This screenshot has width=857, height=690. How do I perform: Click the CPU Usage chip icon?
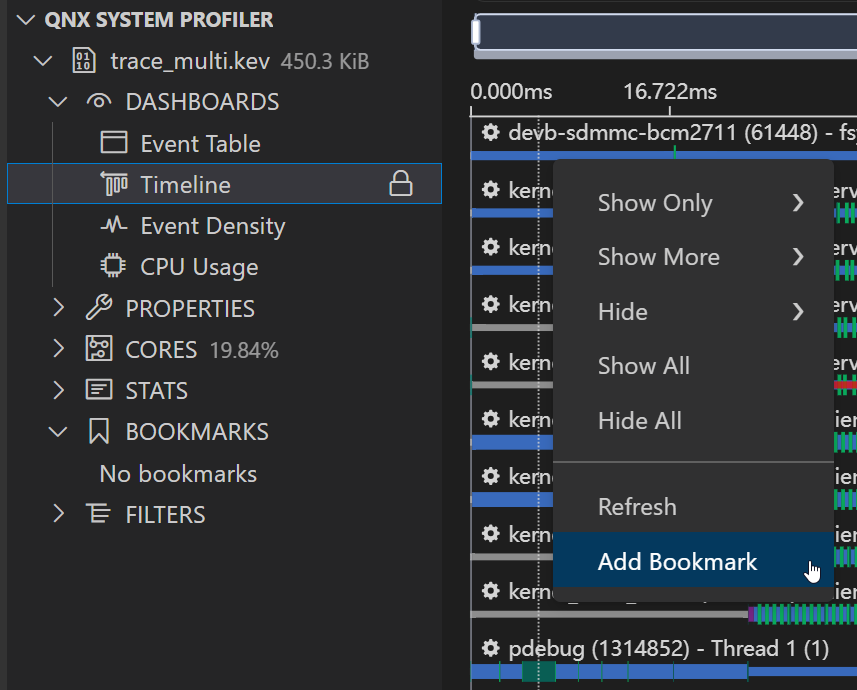(114, 267)
